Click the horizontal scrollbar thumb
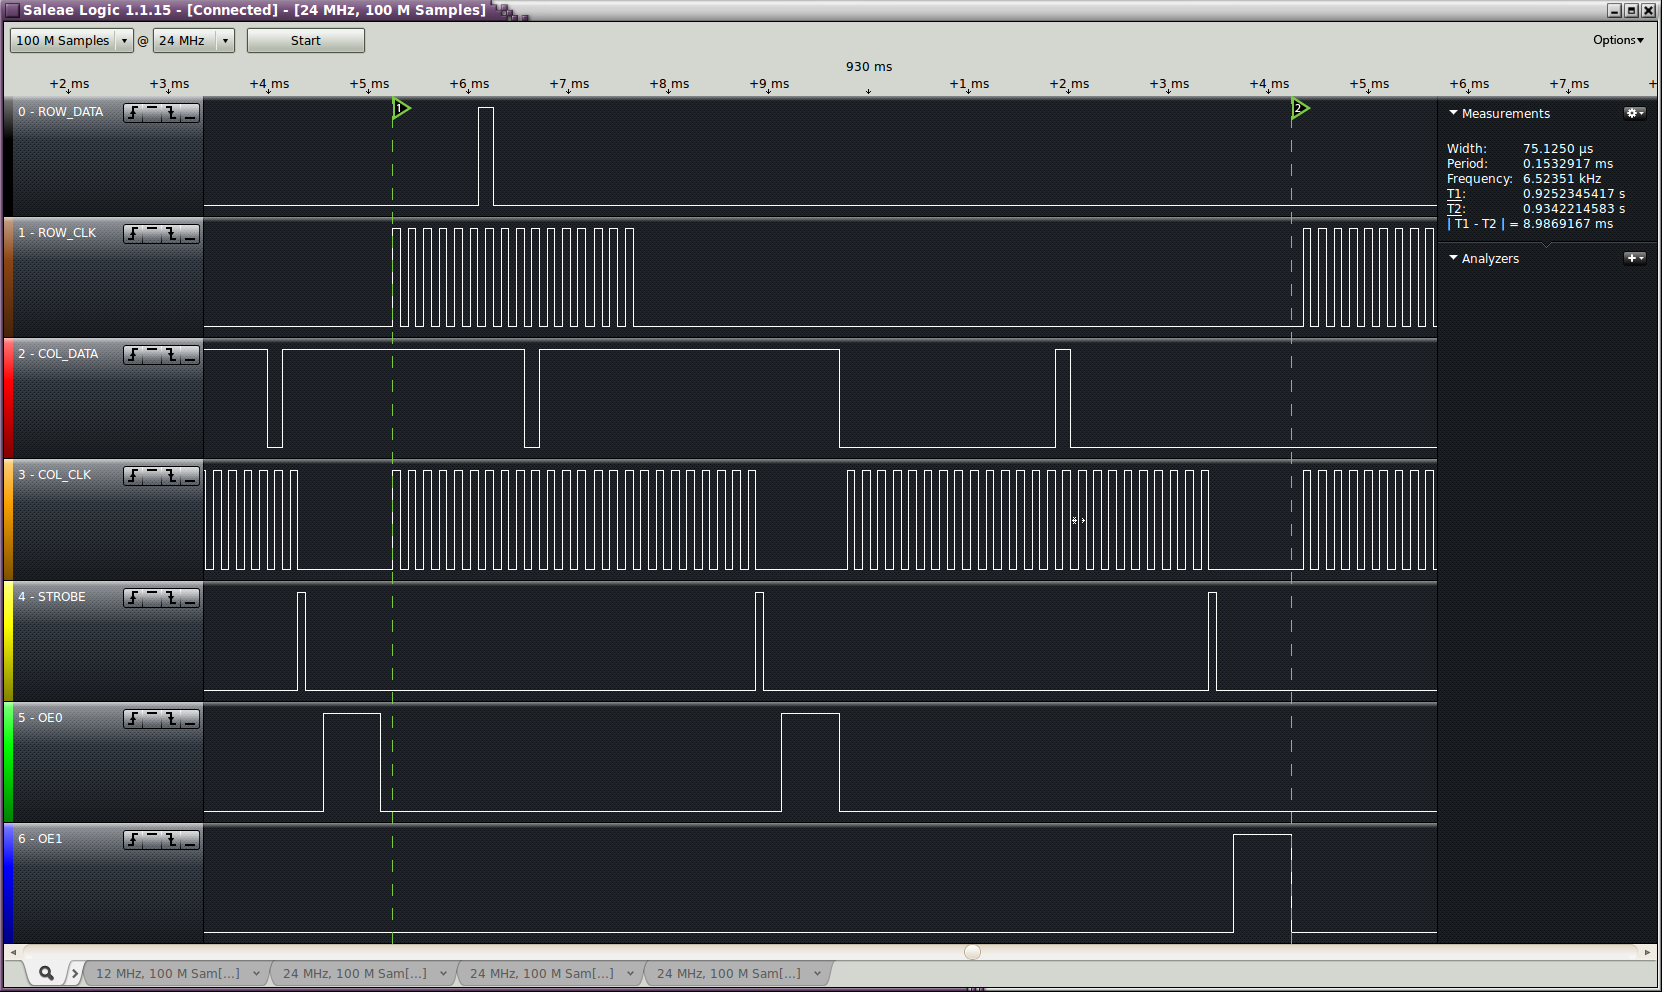This screenshot has height=992, width=1662. point(972,952)
